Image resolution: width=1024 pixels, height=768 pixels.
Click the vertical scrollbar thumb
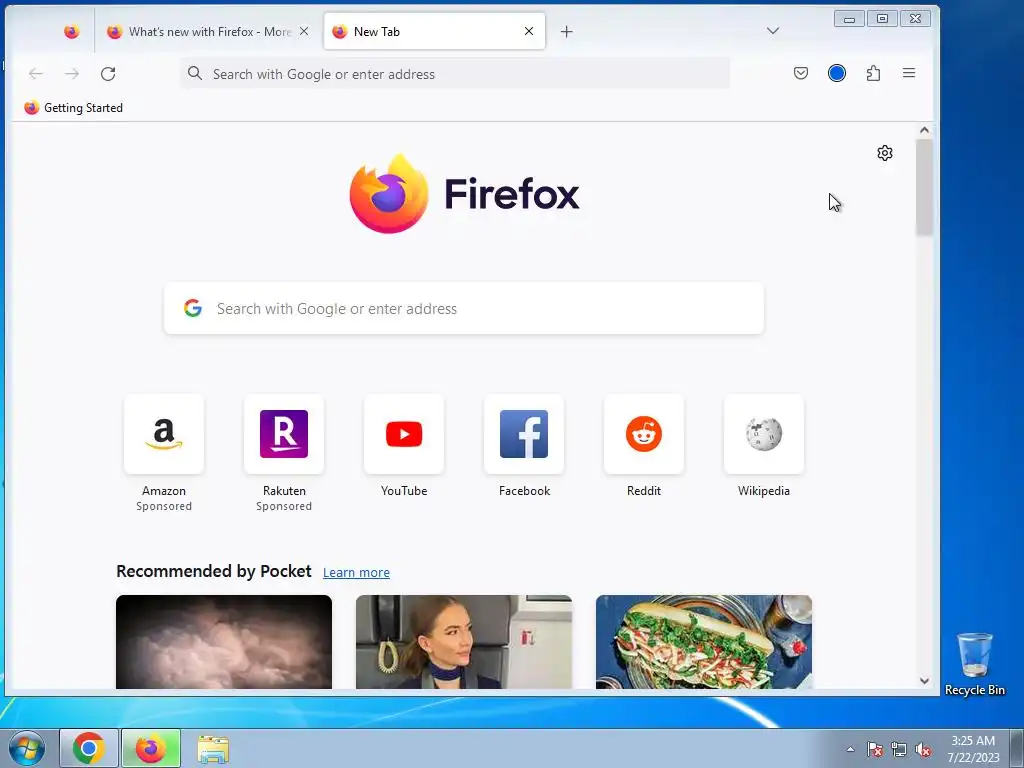[x=924, y=188]
